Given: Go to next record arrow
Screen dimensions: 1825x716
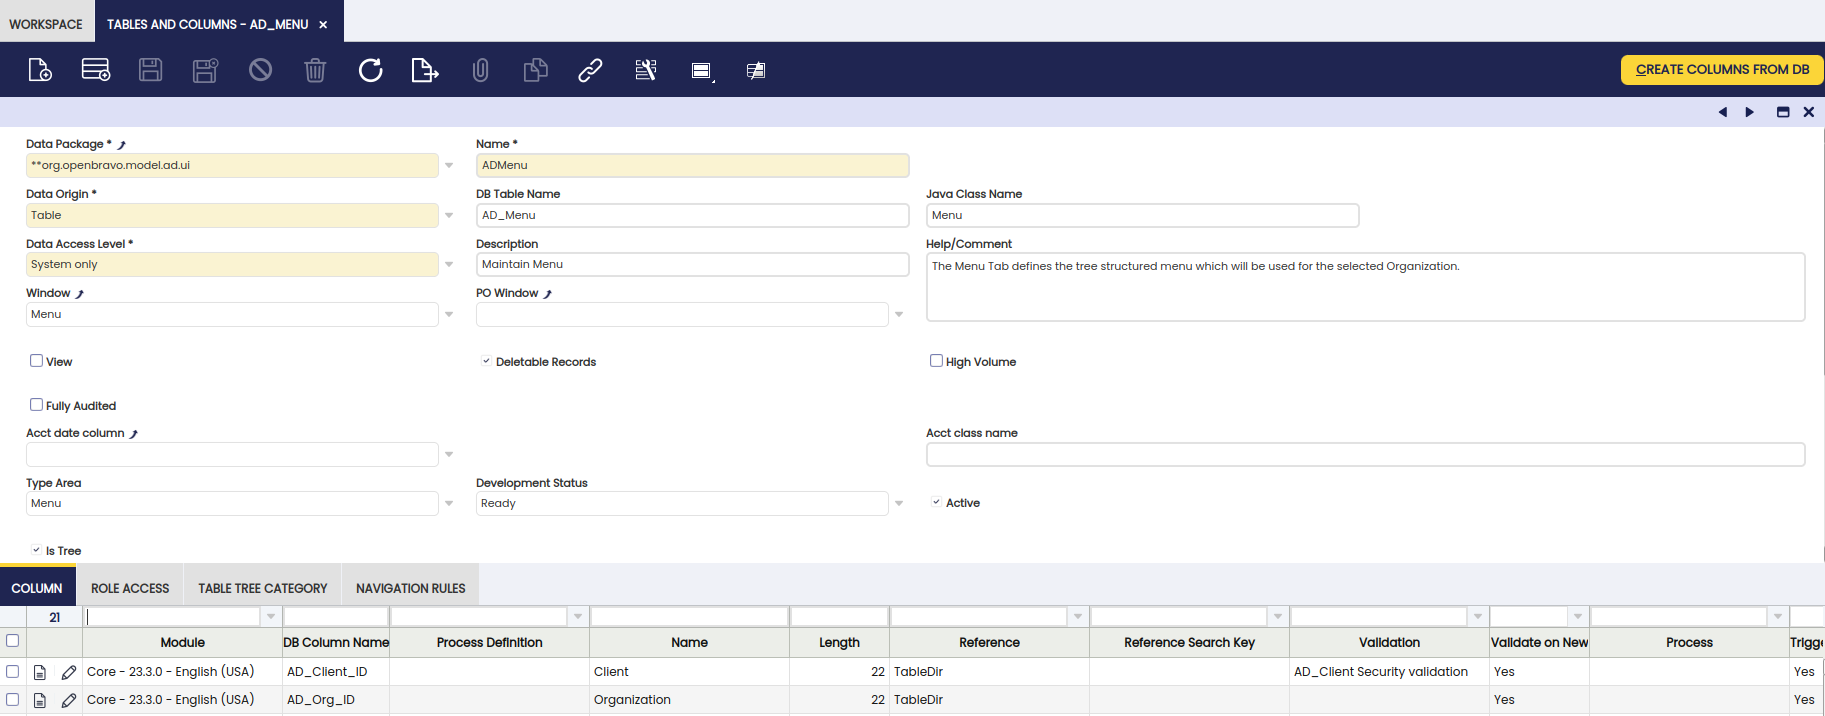Looking at the screenshot, I should click(1750, 112).
